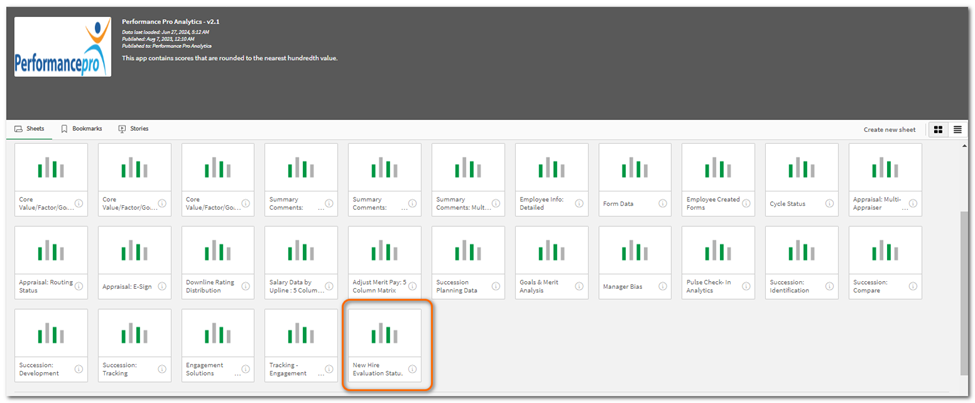Switch to grid view

click(x=938, y=130)
